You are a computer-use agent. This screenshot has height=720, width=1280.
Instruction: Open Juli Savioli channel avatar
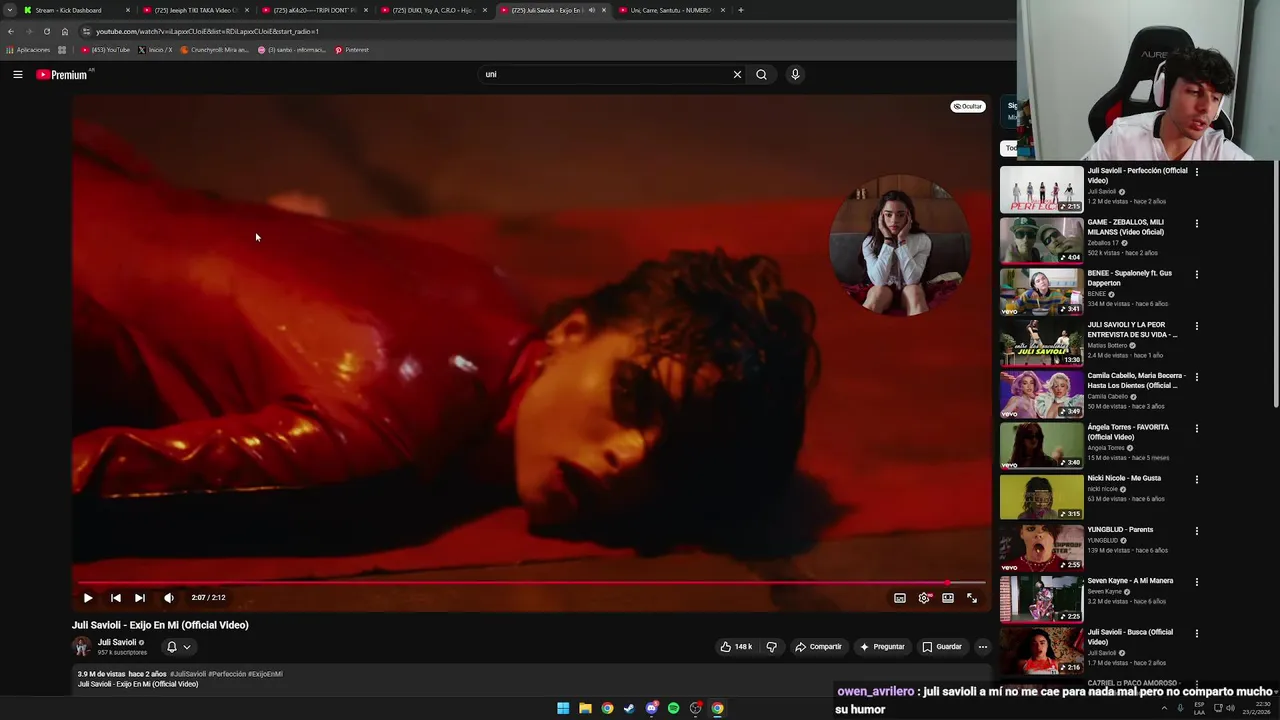click(x=82, y=647)
